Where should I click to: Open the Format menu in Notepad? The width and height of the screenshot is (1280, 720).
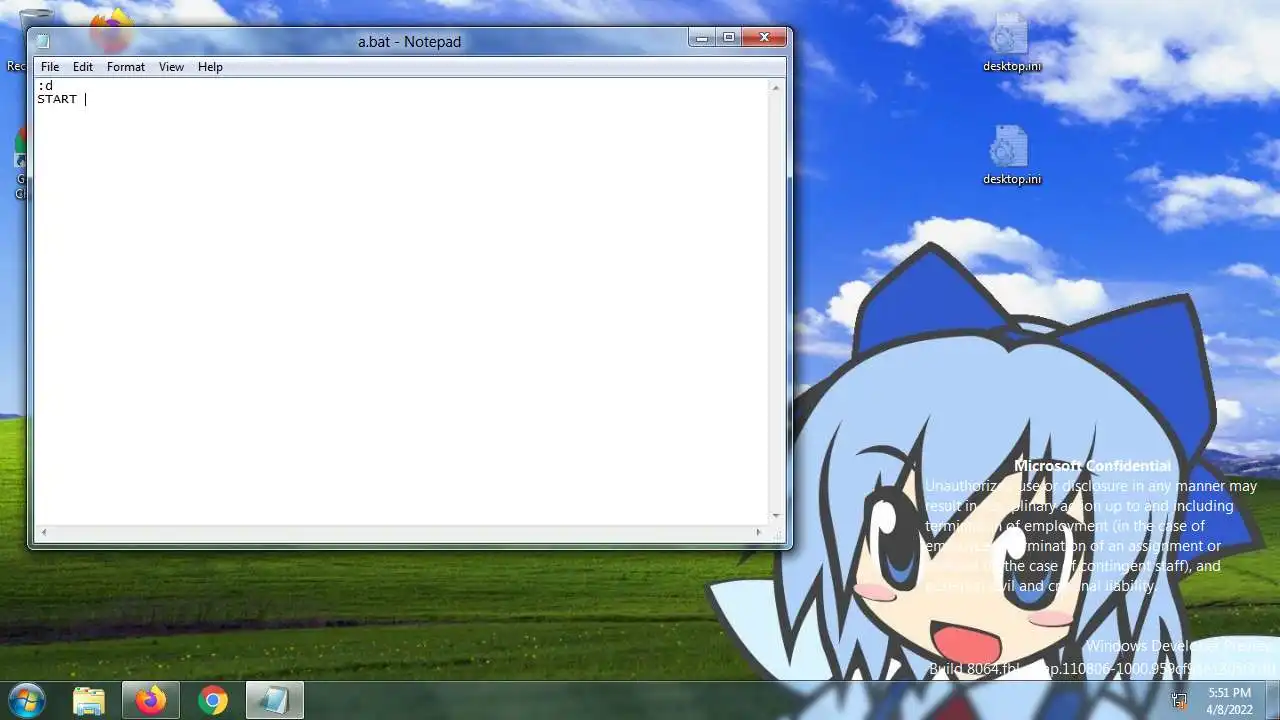click(126, 67)
